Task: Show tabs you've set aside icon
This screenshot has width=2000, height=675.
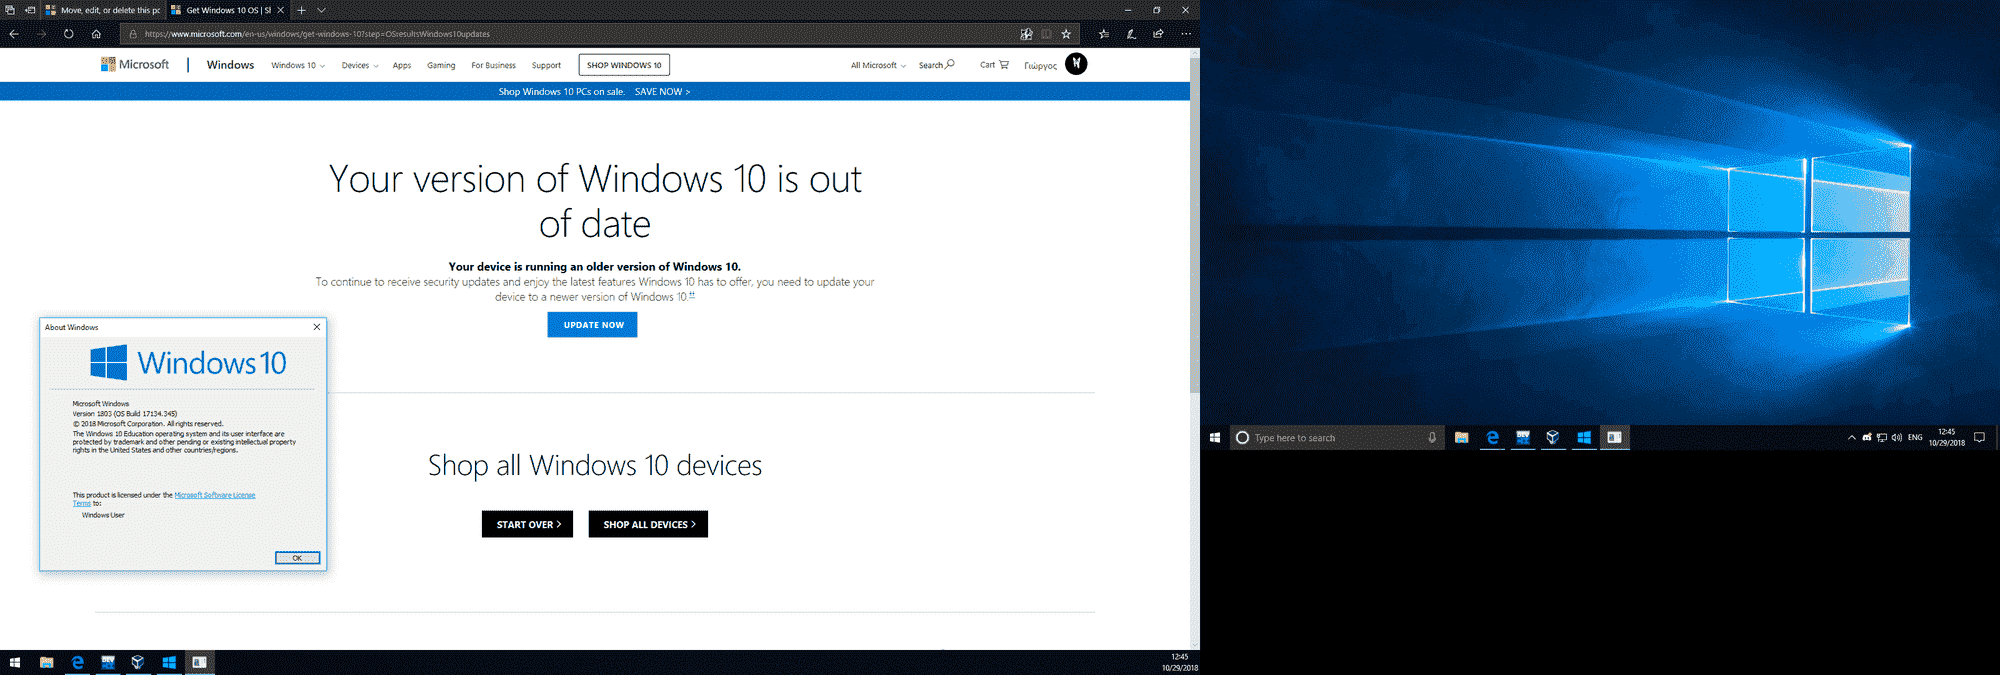Action: click(10, 10)
